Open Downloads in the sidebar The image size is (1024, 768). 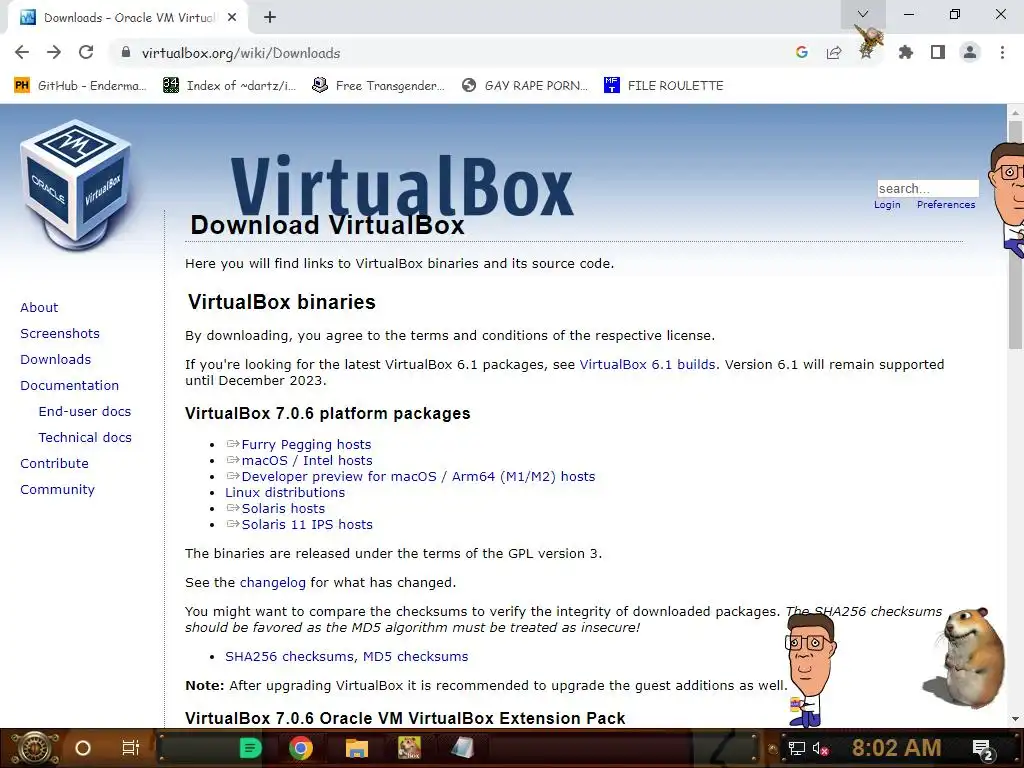pyautogui.click(x=56, y=360)
